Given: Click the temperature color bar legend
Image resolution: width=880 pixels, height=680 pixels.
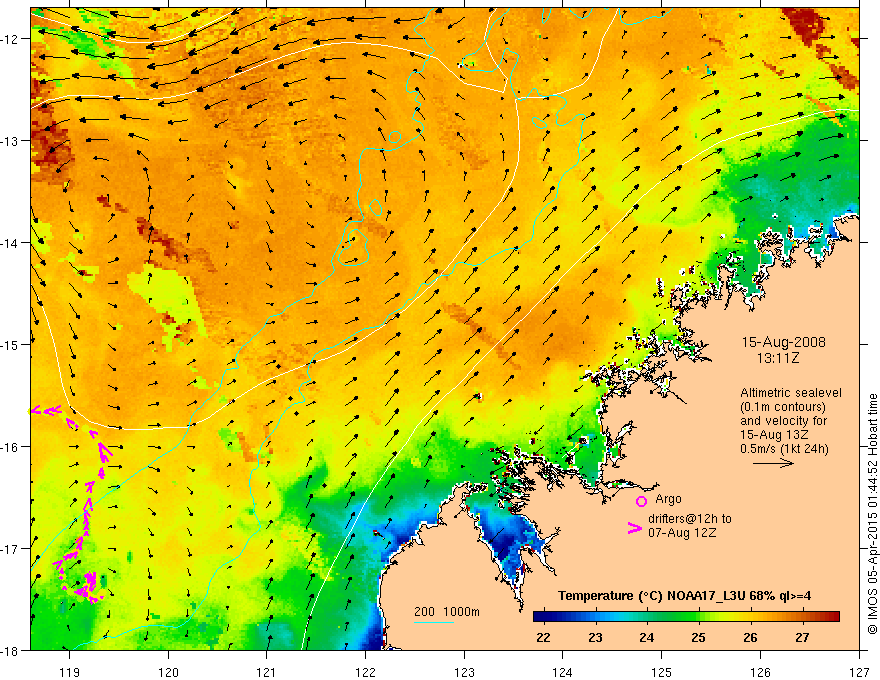Looking at the screenshot, I should tap(686, 617).
